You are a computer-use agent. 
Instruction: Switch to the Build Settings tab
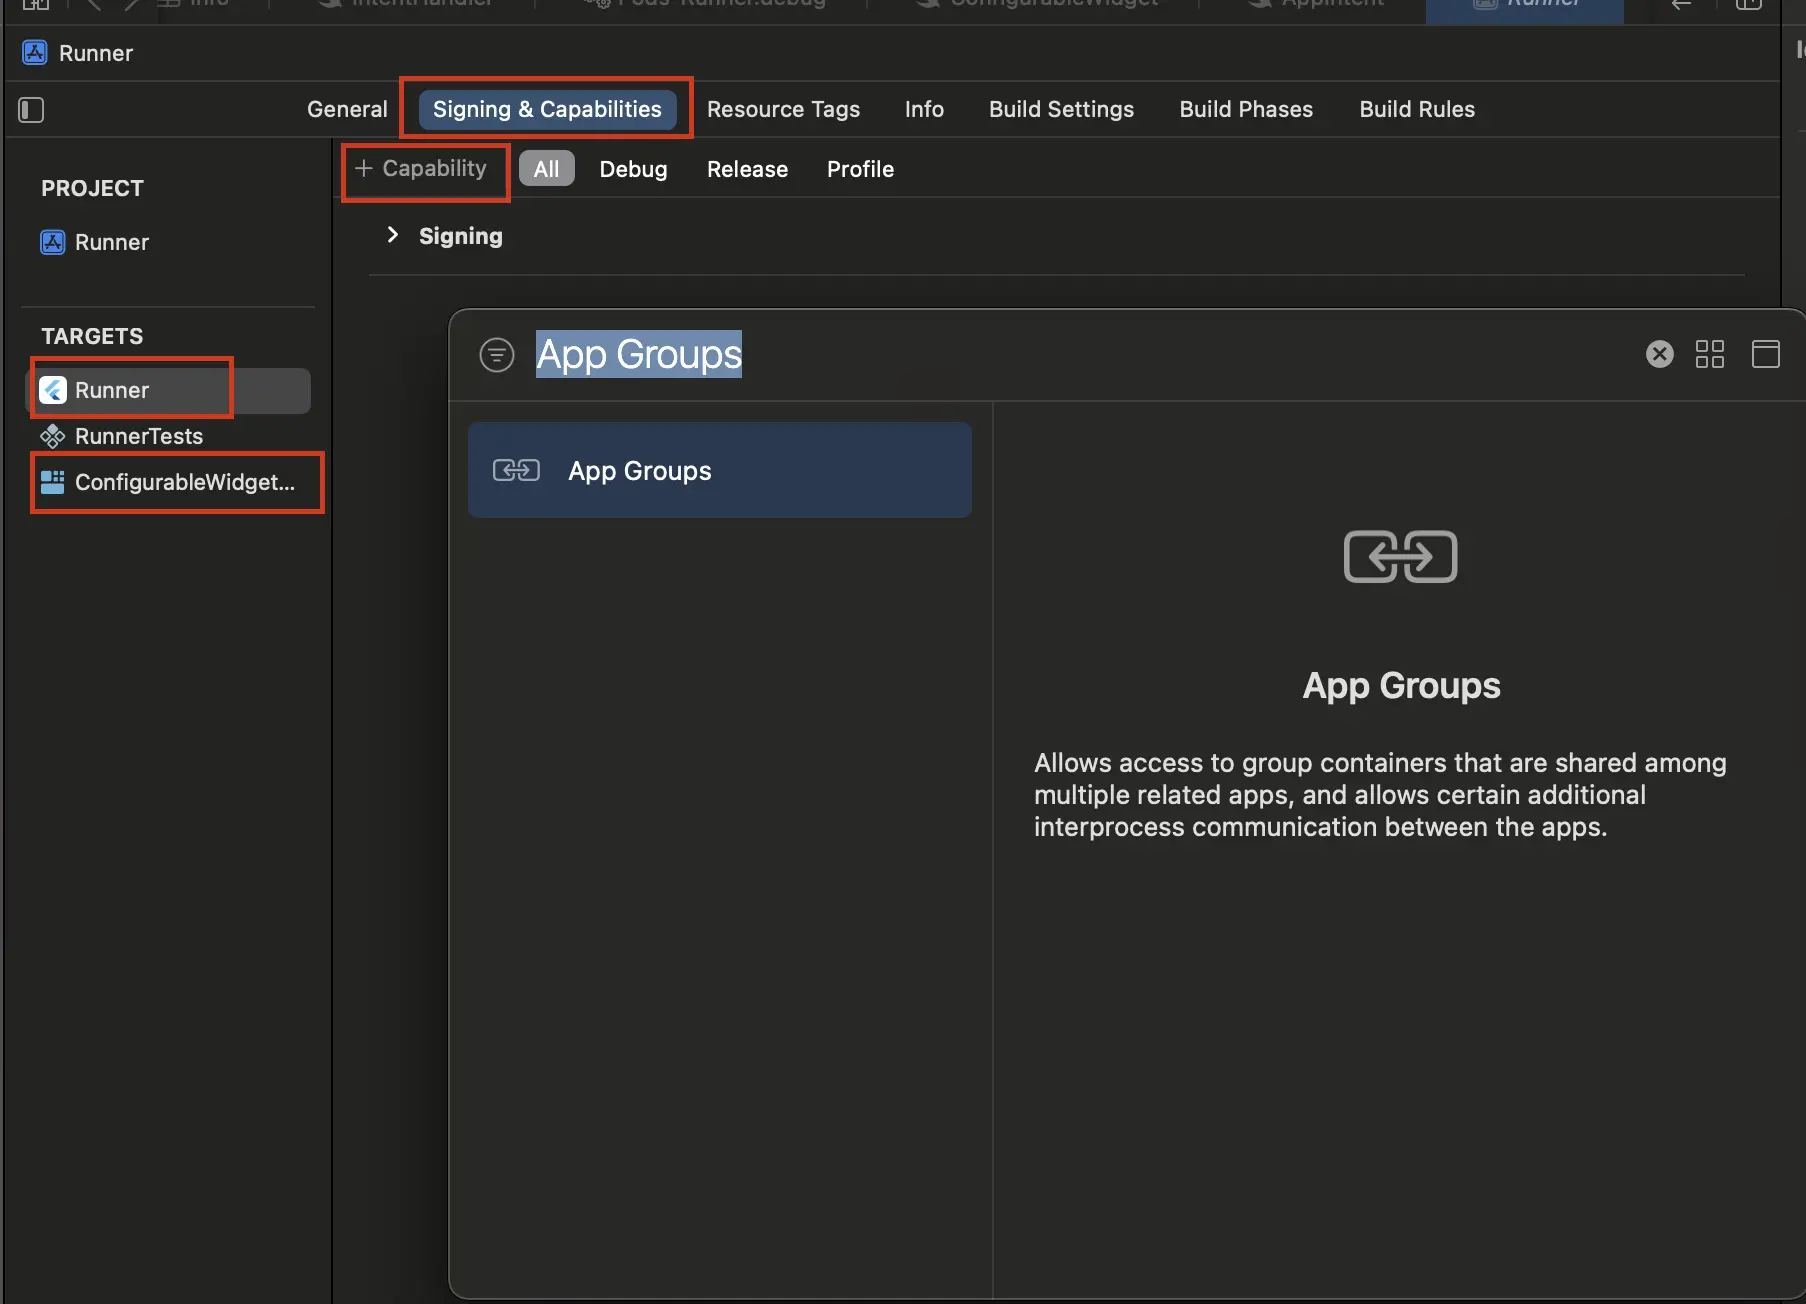tap(1061, 109)
